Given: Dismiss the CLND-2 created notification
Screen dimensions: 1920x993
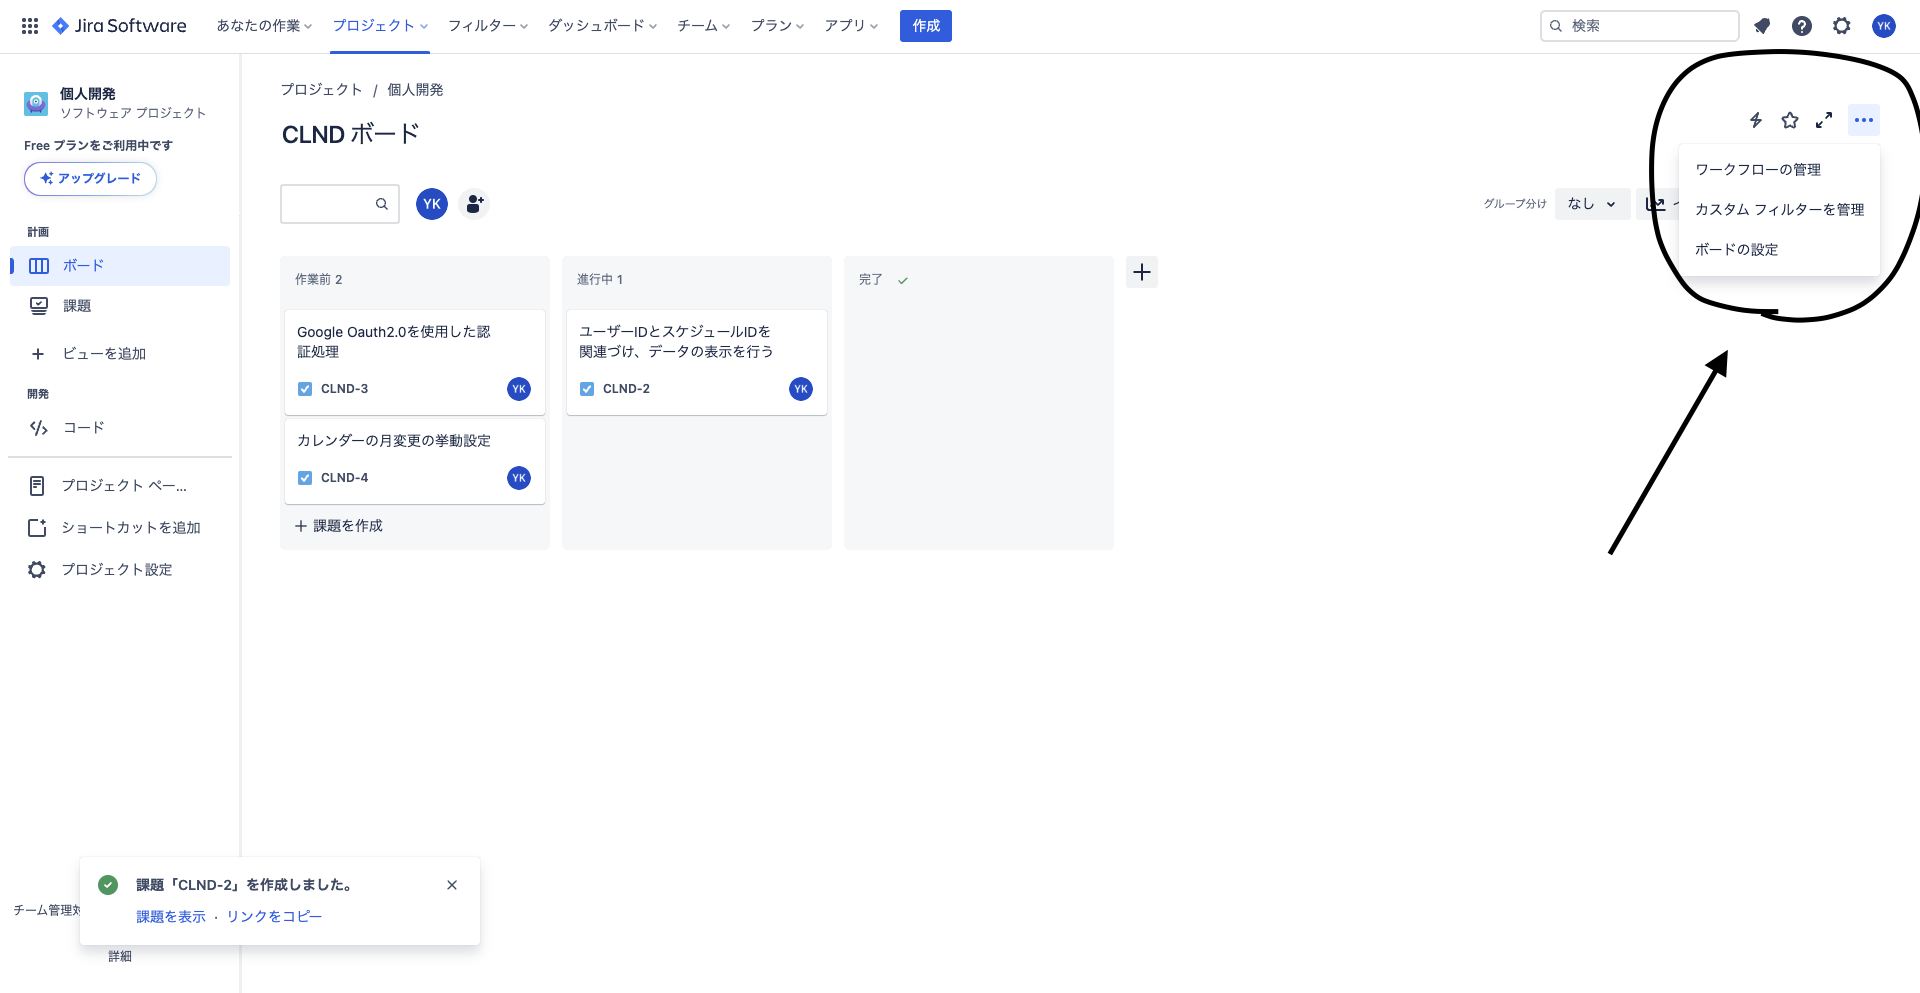Looking at the screenshot, I should 452,885.
